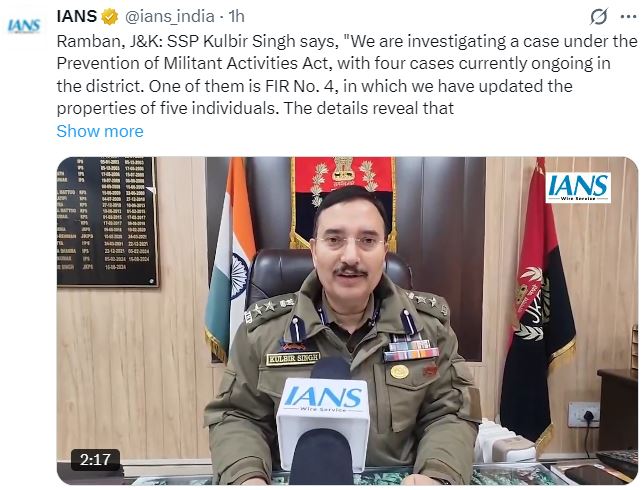Click the tweet text body
The width and height of the screenshot is (644, 490).
(346, 75)
